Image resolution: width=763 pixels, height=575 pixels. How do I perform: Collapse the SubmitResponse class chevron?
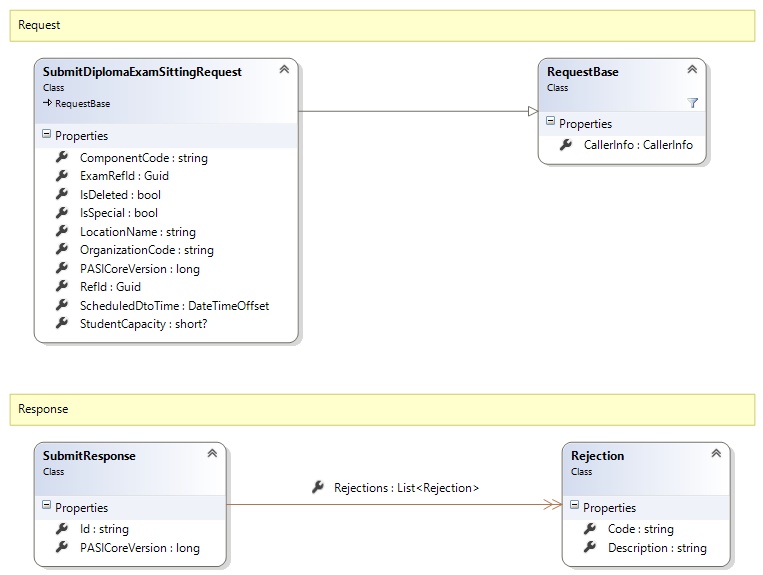click(x=212, y=454)
